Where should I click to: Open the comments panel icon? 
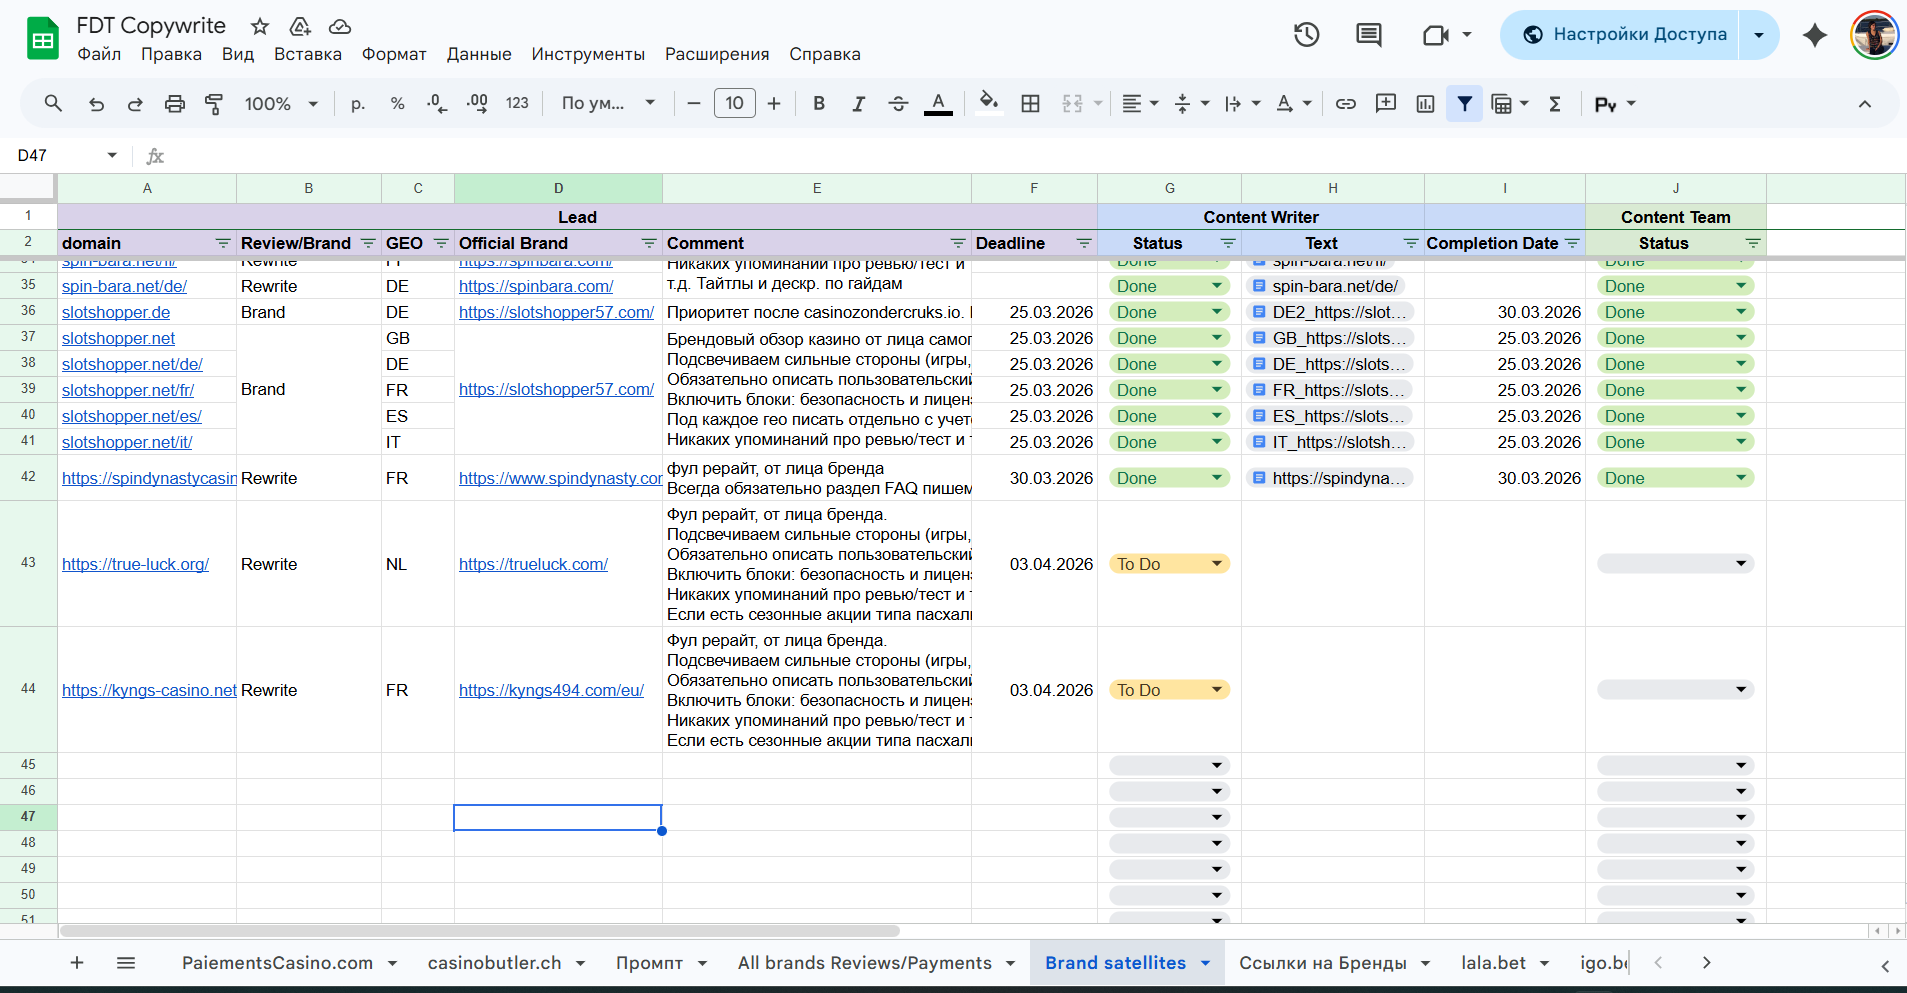pyautogui.click(x=1368, y=35)
